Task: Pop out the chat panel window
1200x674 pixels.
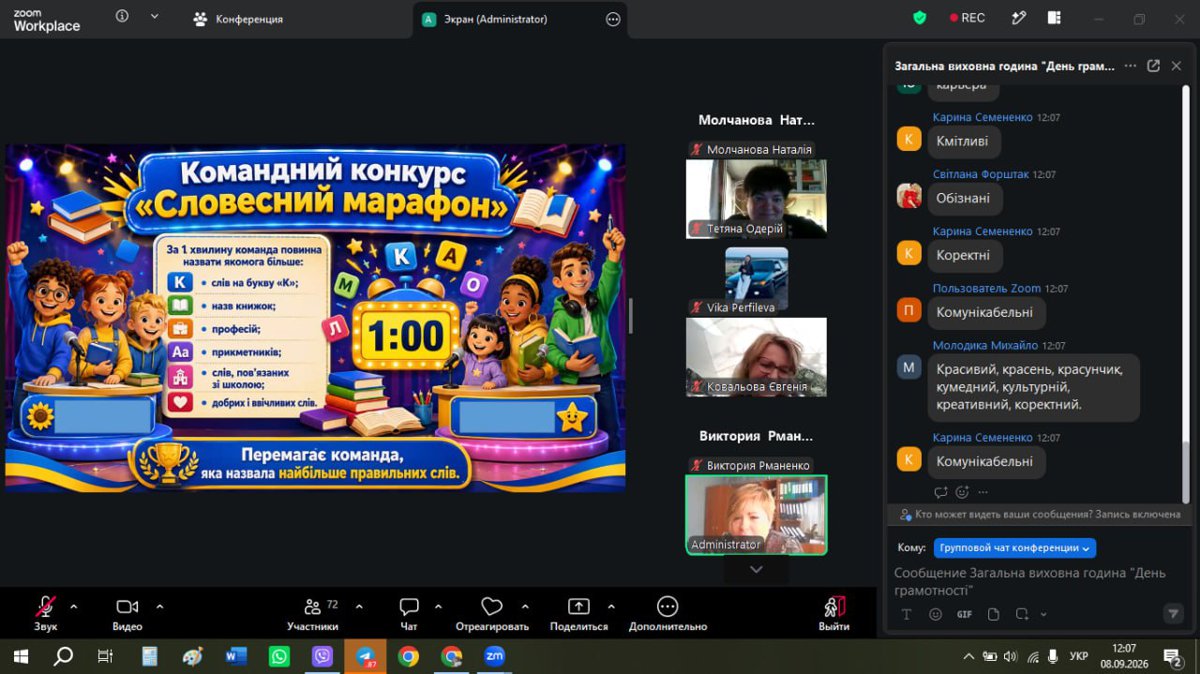Action: [x=1153, y=66]
